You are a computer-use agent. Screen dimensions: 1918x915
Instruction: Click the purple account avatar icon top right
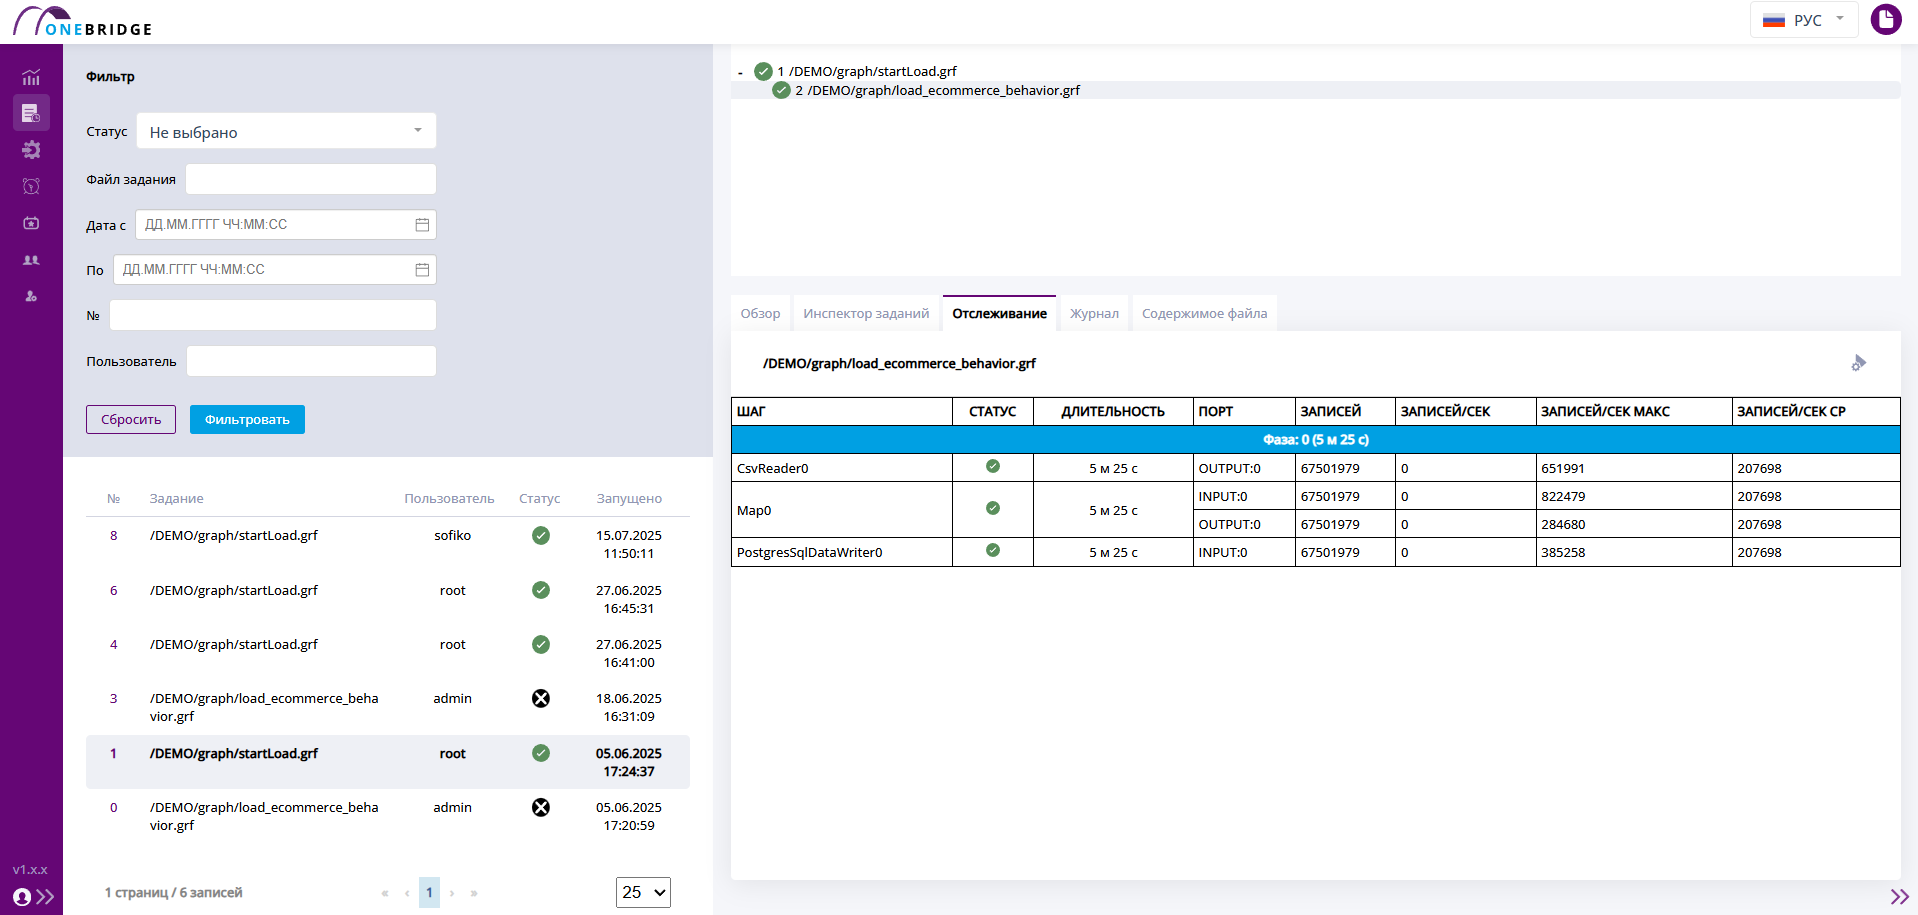pyautogui.click(x=1885, y=19)
